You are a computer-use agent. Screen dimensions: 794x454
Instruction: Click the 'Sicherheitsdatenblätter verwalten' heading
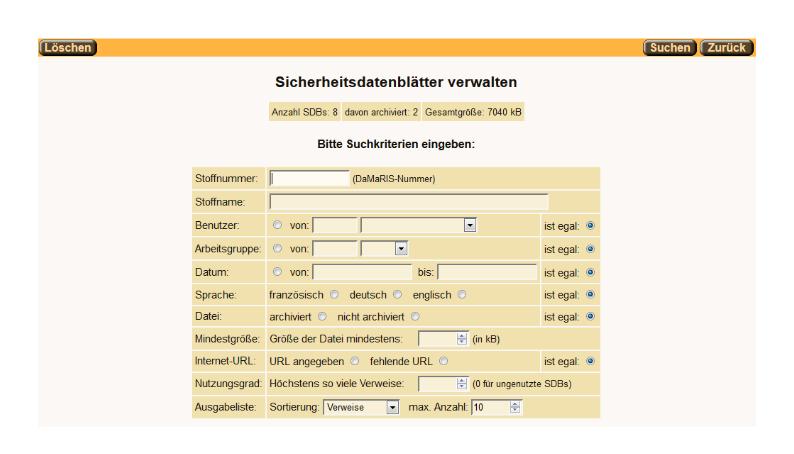click(x=396, y=82)
